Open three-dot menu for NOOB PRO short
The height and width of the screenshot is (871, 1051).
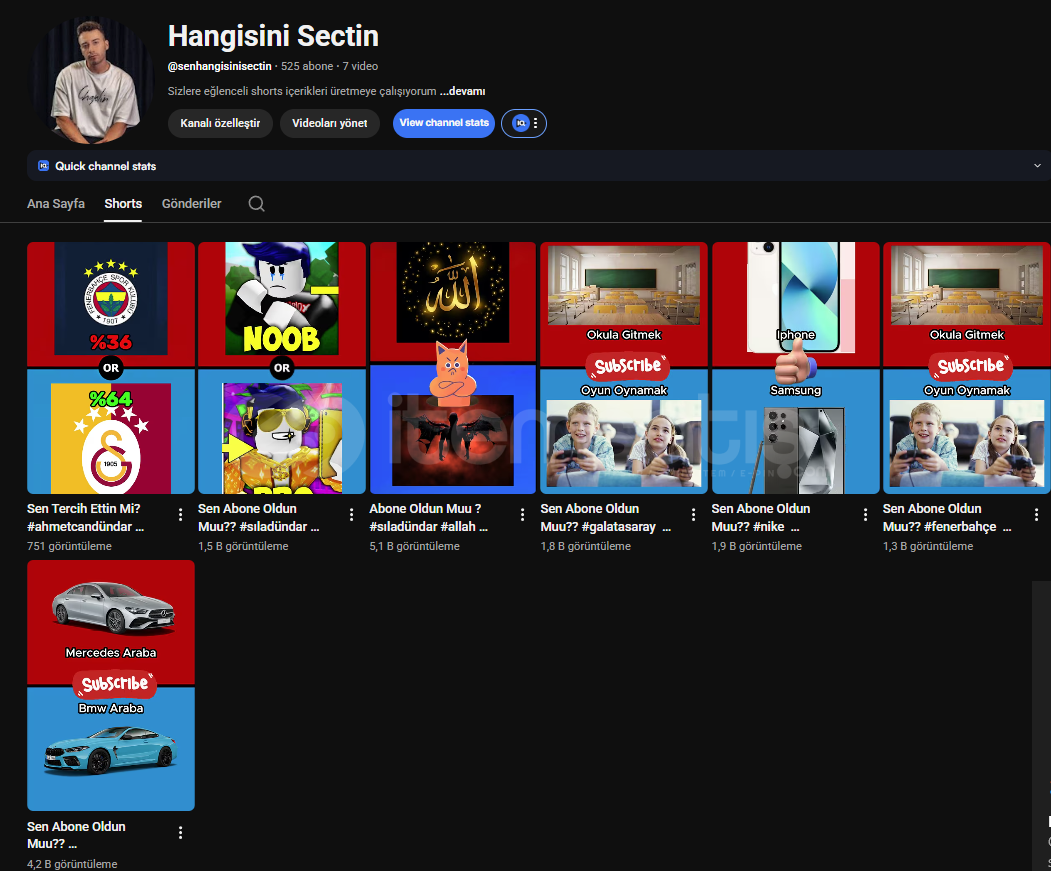(351, 515)
